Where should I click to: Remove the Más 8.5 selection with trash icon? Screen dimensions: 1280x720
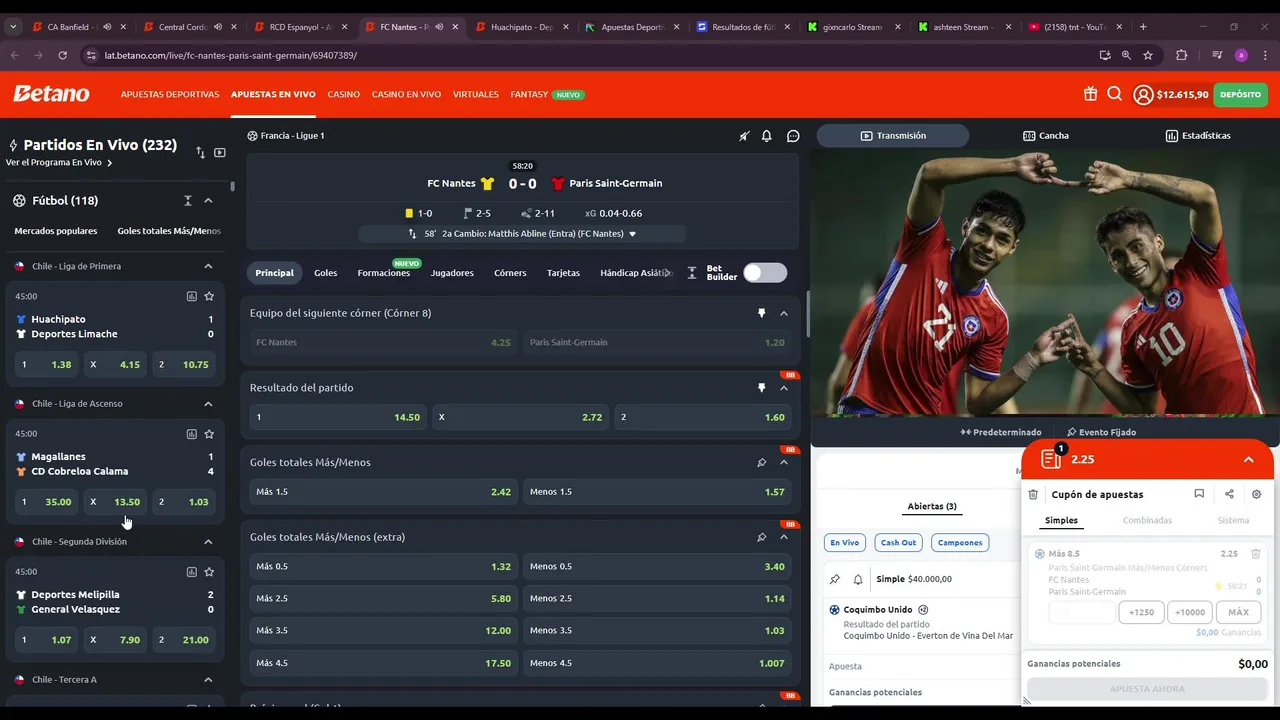[1256, 553]
